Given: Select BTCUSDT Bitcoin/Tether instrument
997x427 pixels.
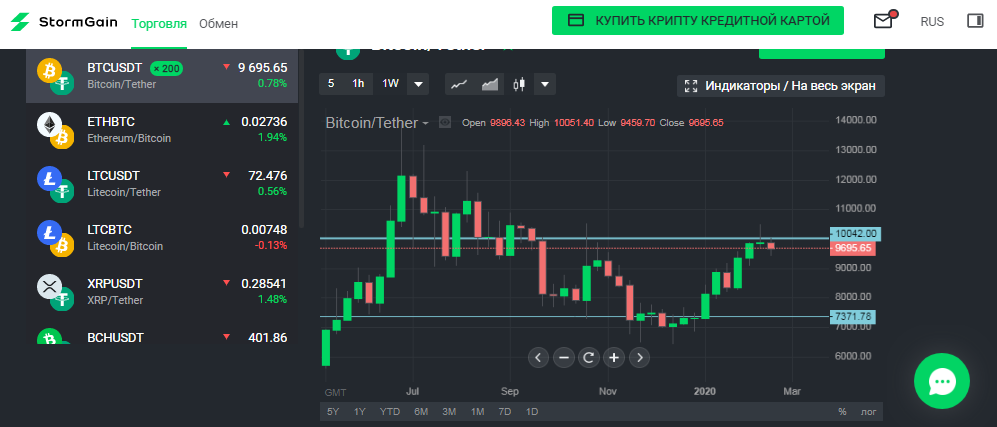Looking at the screenshot, I should pyautogui.click(x=162, y=76).
